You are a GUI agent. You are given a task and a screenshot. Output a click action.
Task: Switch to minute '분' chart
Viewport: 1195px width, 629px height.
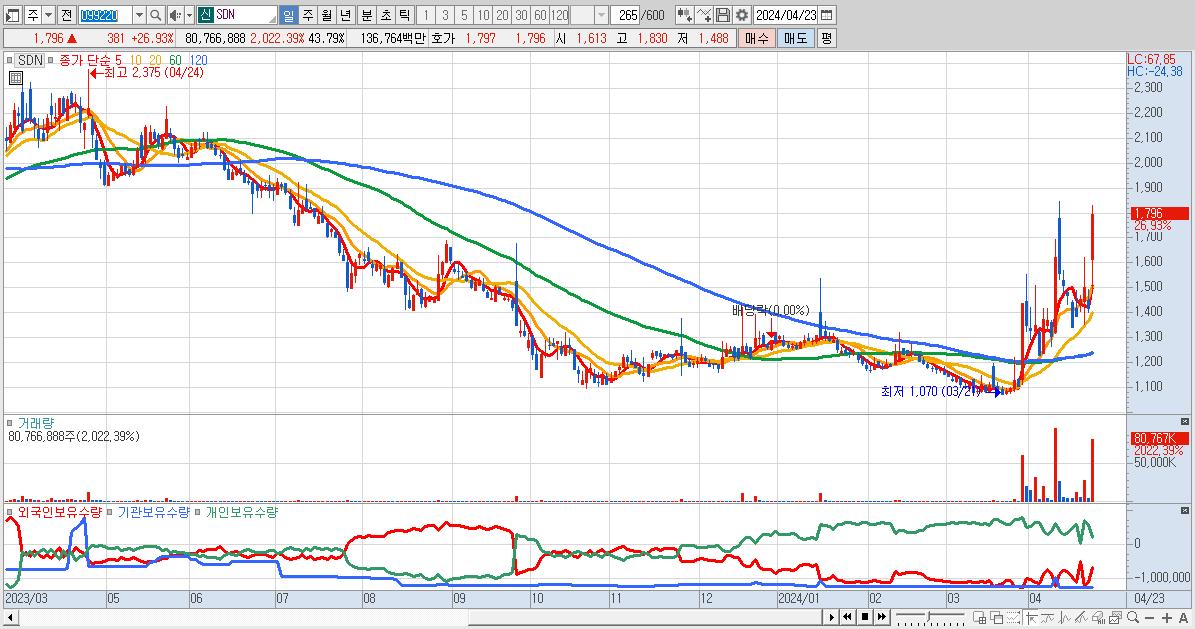coord(367,14)
